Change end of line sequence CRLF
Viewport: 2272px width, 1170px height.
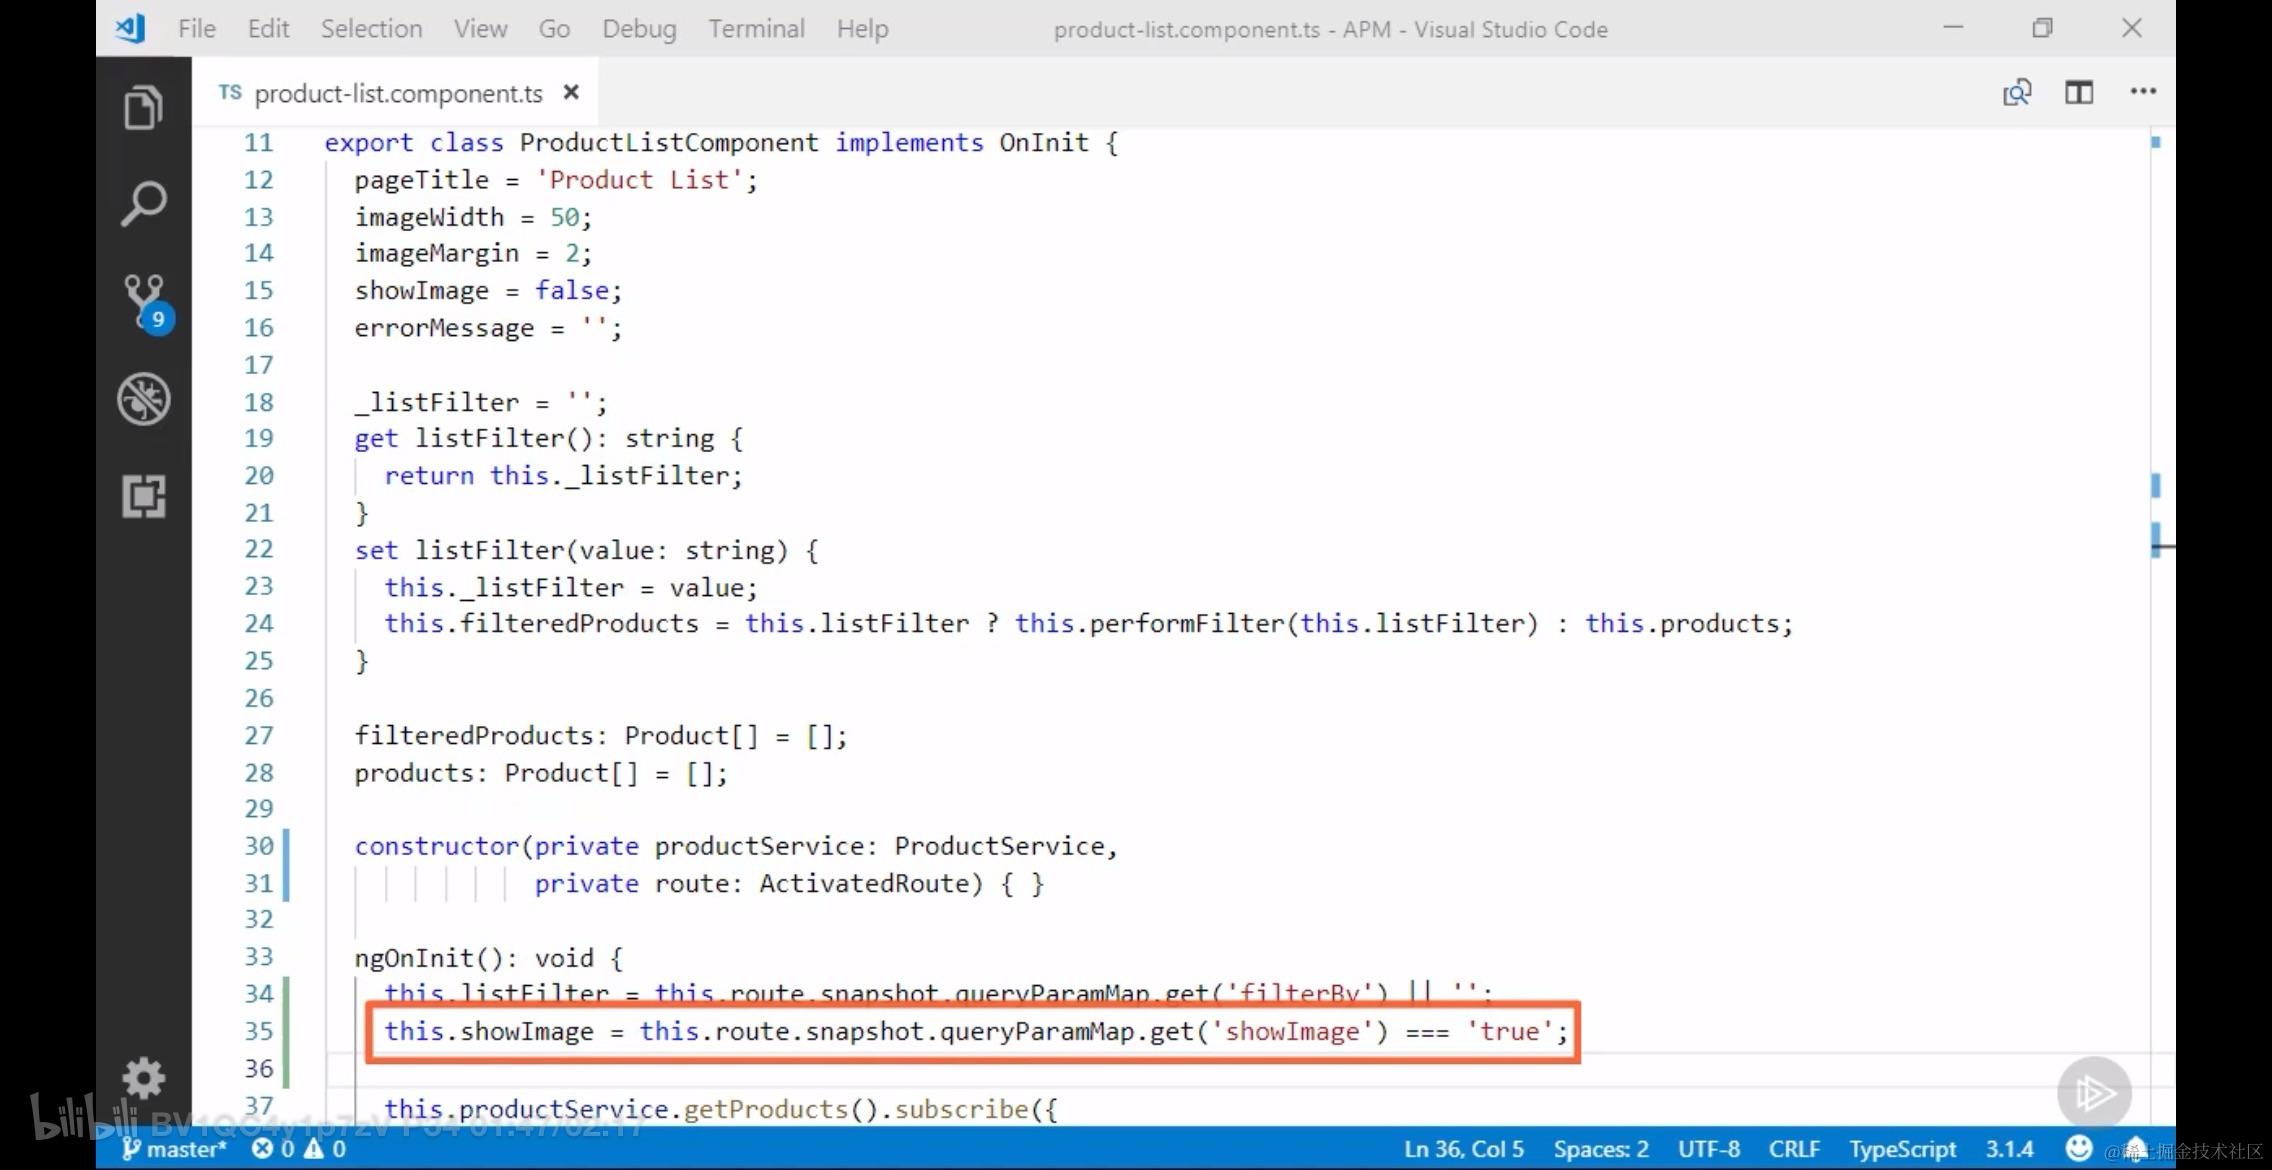[1794, 1149]
